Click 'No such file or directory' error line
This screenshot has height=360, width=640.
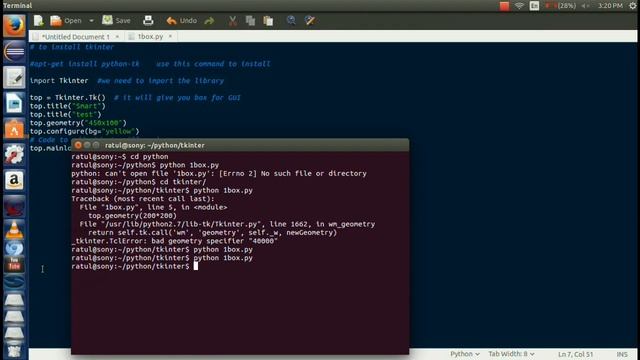click(219, 173)
